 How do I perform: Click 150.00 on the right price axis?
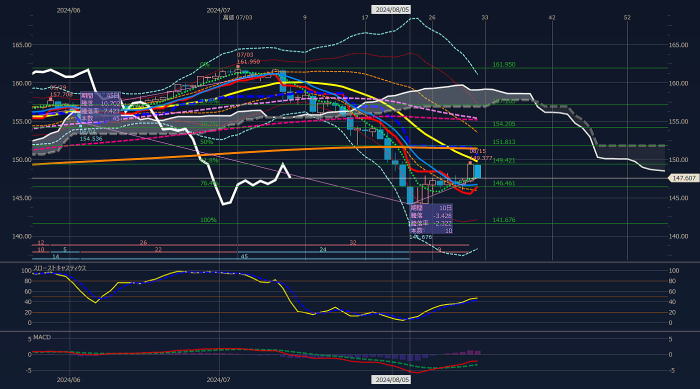tap(678, 159)
